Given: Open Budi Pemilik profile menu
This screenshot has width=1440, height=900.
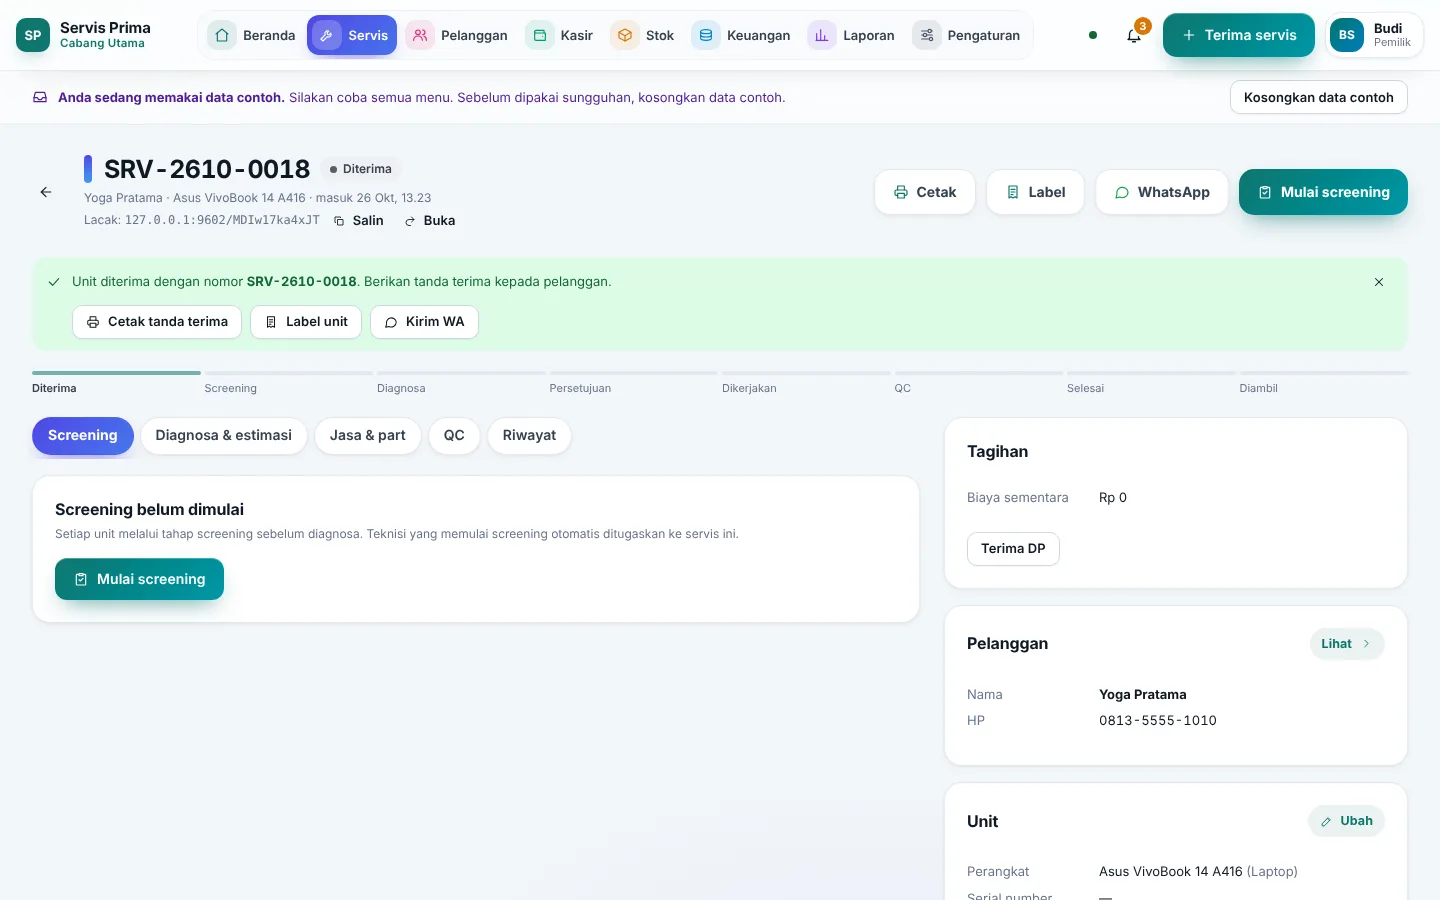Looking at the screenshot, I should (x=1374, y=35).
